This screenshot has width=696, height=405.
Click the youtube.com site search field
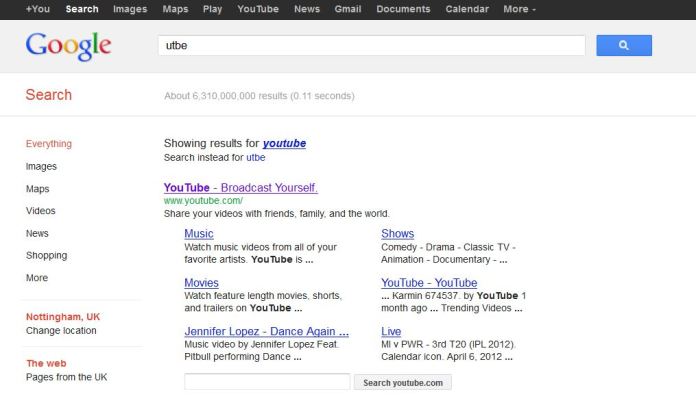(x=267, y=382)
